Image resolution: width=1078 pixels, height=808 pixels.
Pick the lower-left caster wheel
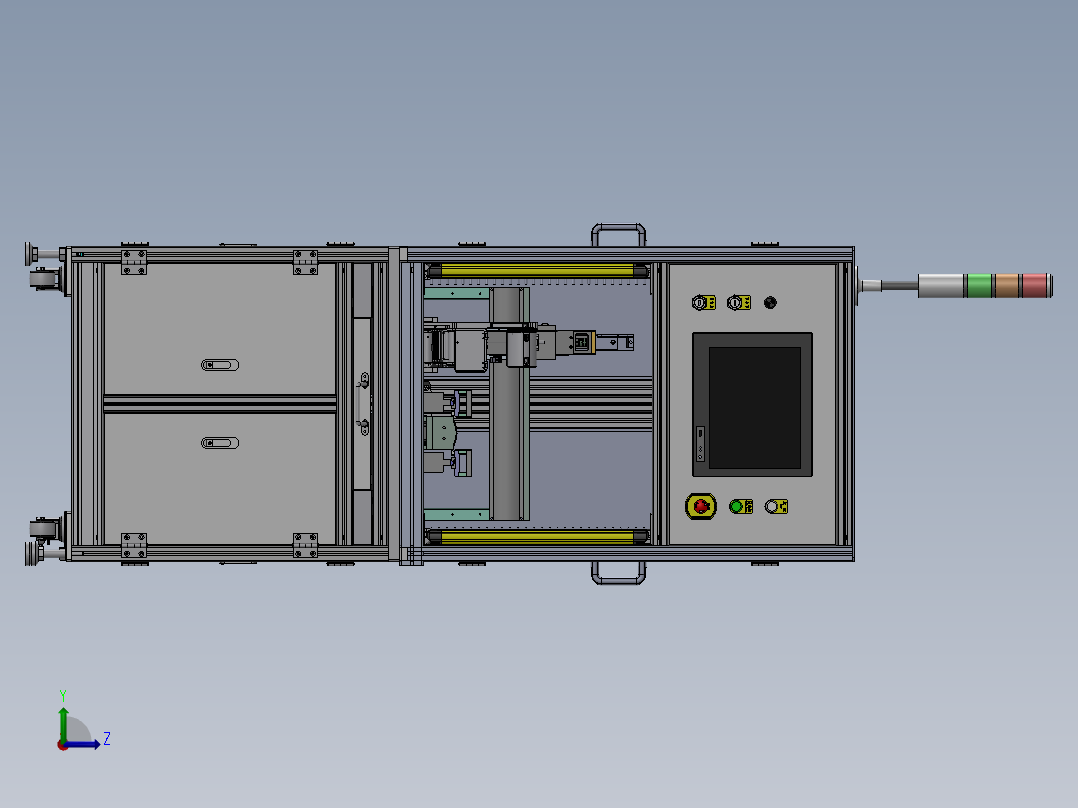tap(45, 529)
